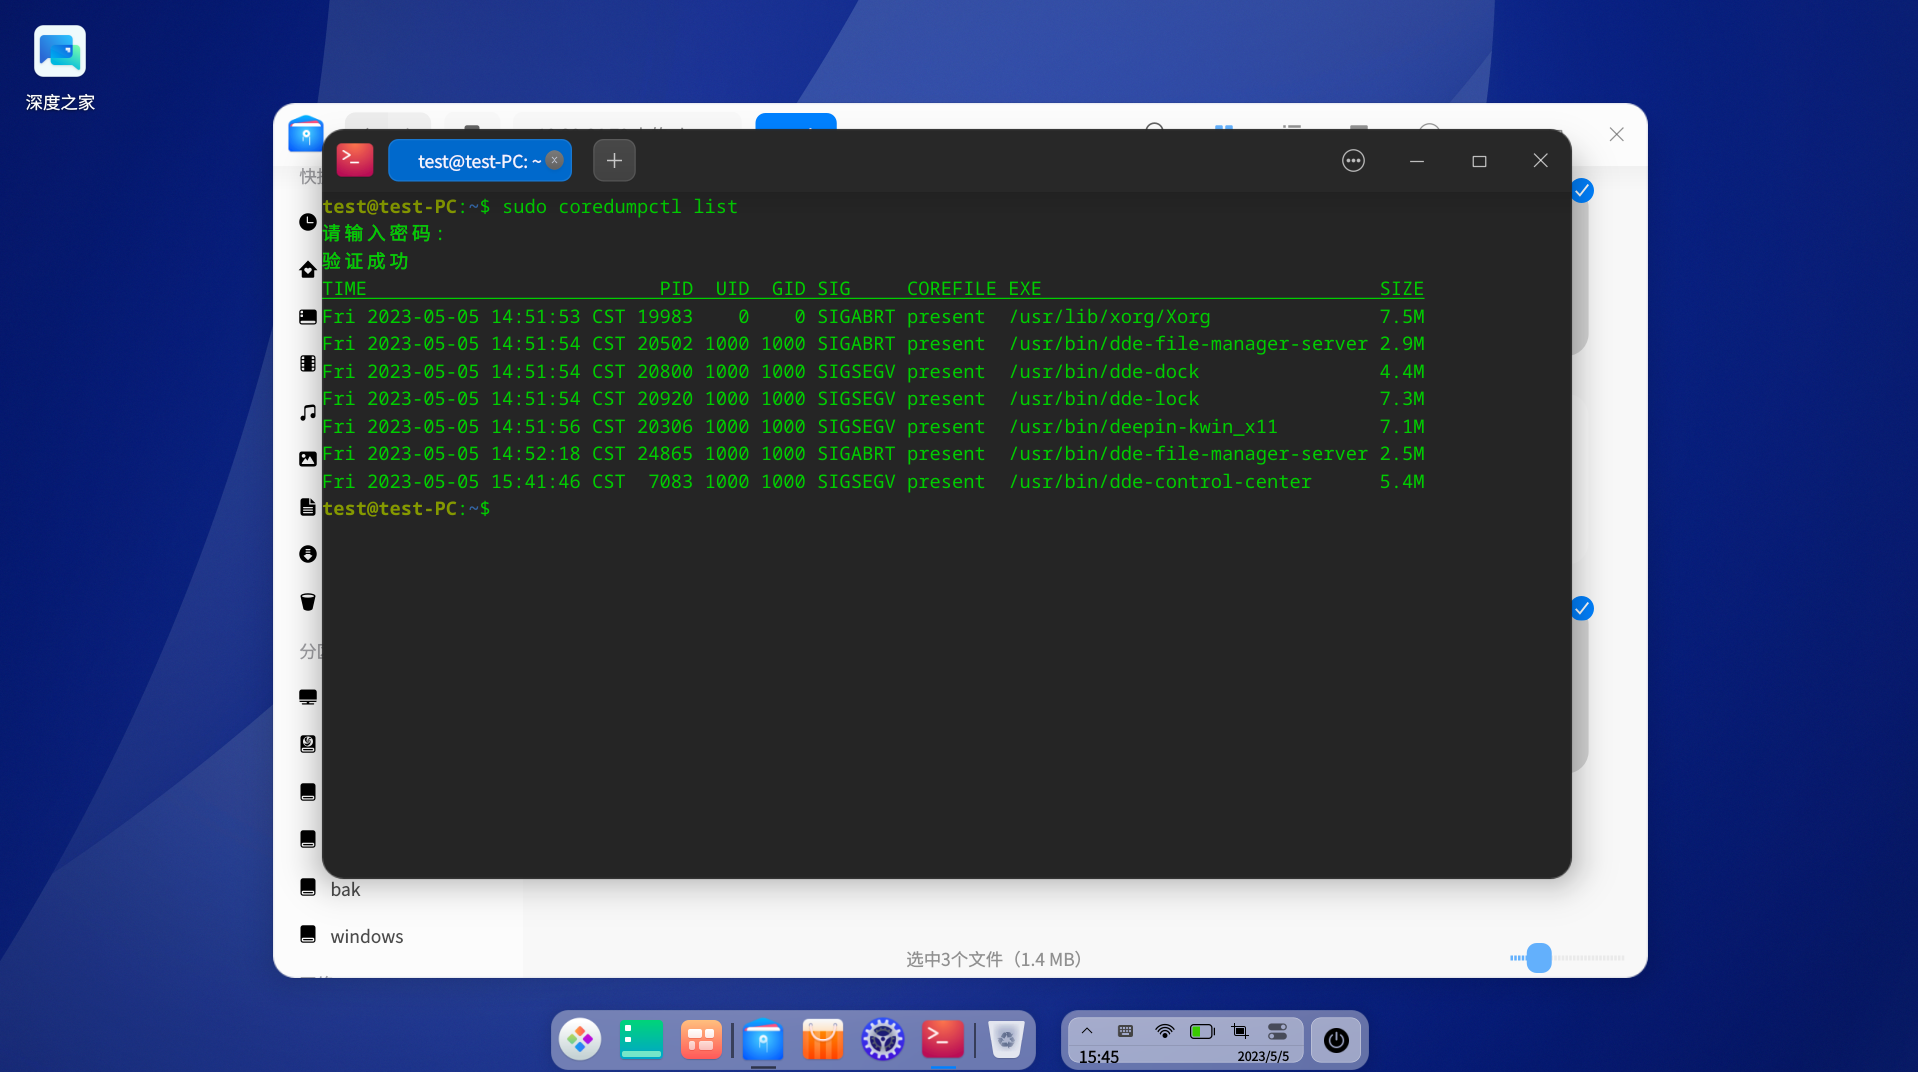1918x1072 pixels.
Task: Open the 深度之家 desktop icon
Action: [x=60, y=69]
